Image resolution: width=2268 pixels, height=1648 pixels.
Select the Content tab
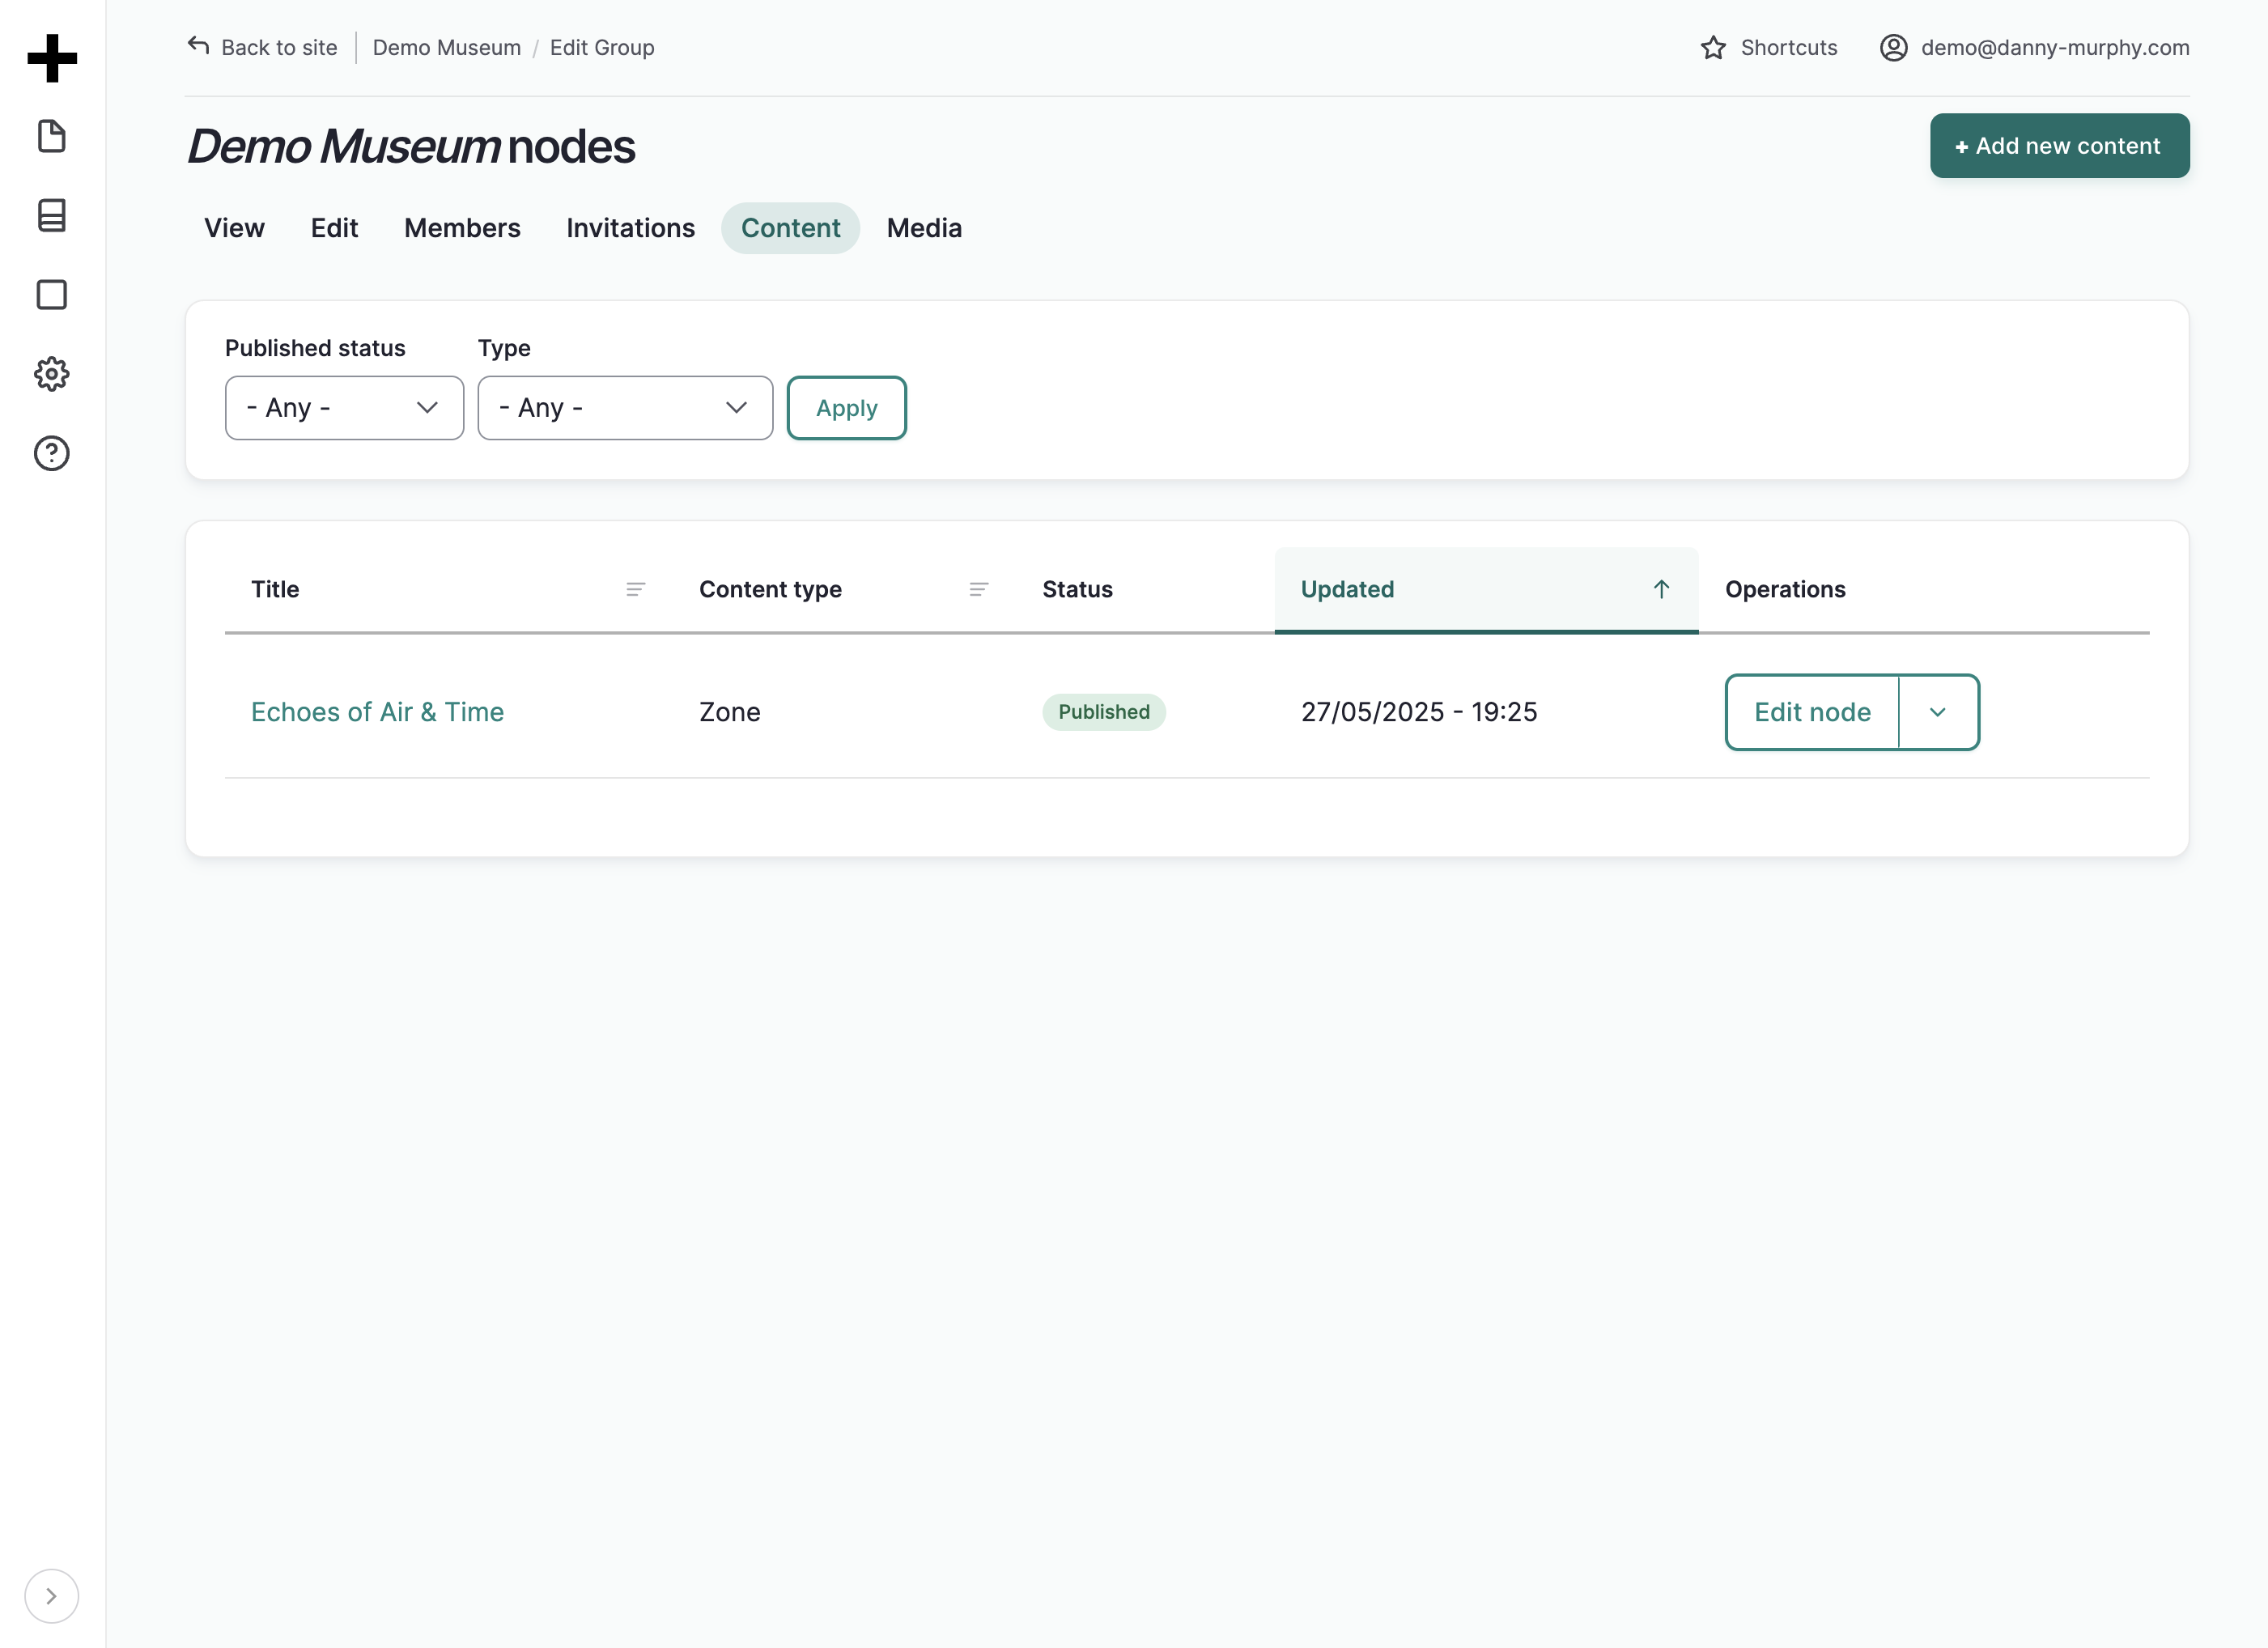pyautogui.click(x=790, y=228)
